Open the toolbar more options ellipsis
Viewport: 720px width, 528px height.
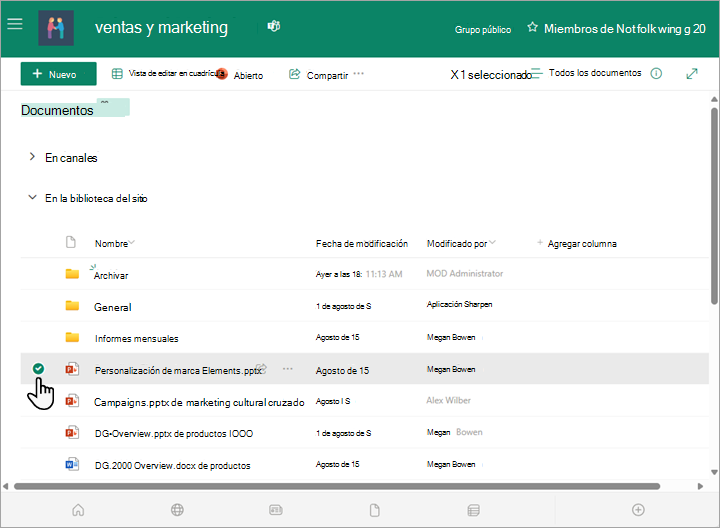pos(359,73)
